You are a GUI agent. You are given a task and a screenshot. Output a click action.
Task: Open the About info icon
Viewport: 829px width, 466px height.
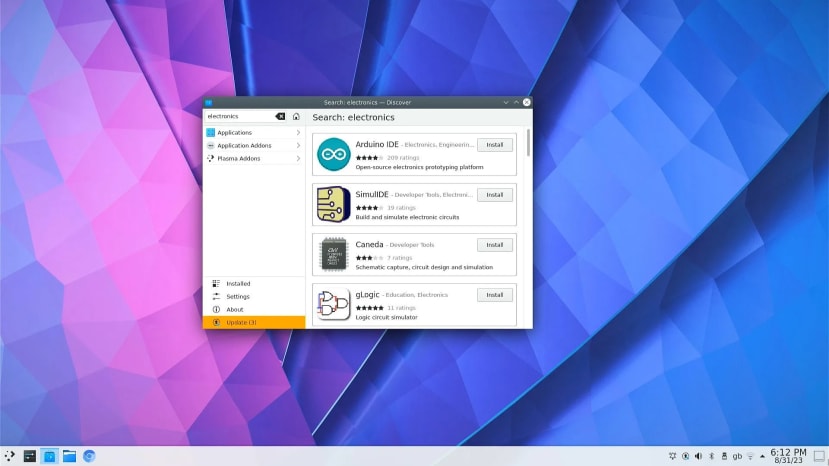coord(216,309)
